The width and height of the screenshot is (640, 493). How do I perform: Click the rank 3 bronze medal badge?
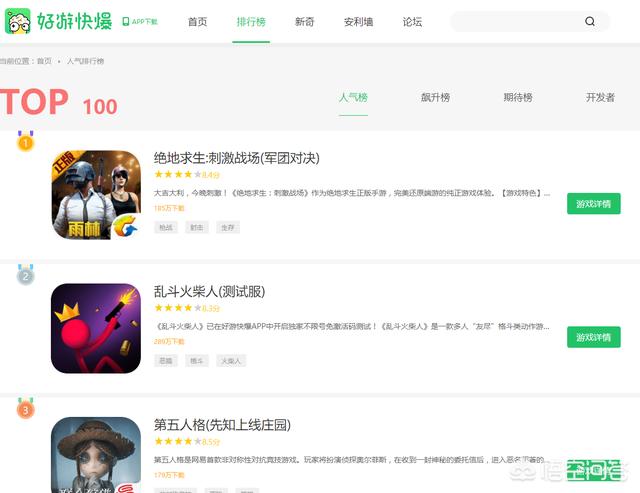click(25, 408)
